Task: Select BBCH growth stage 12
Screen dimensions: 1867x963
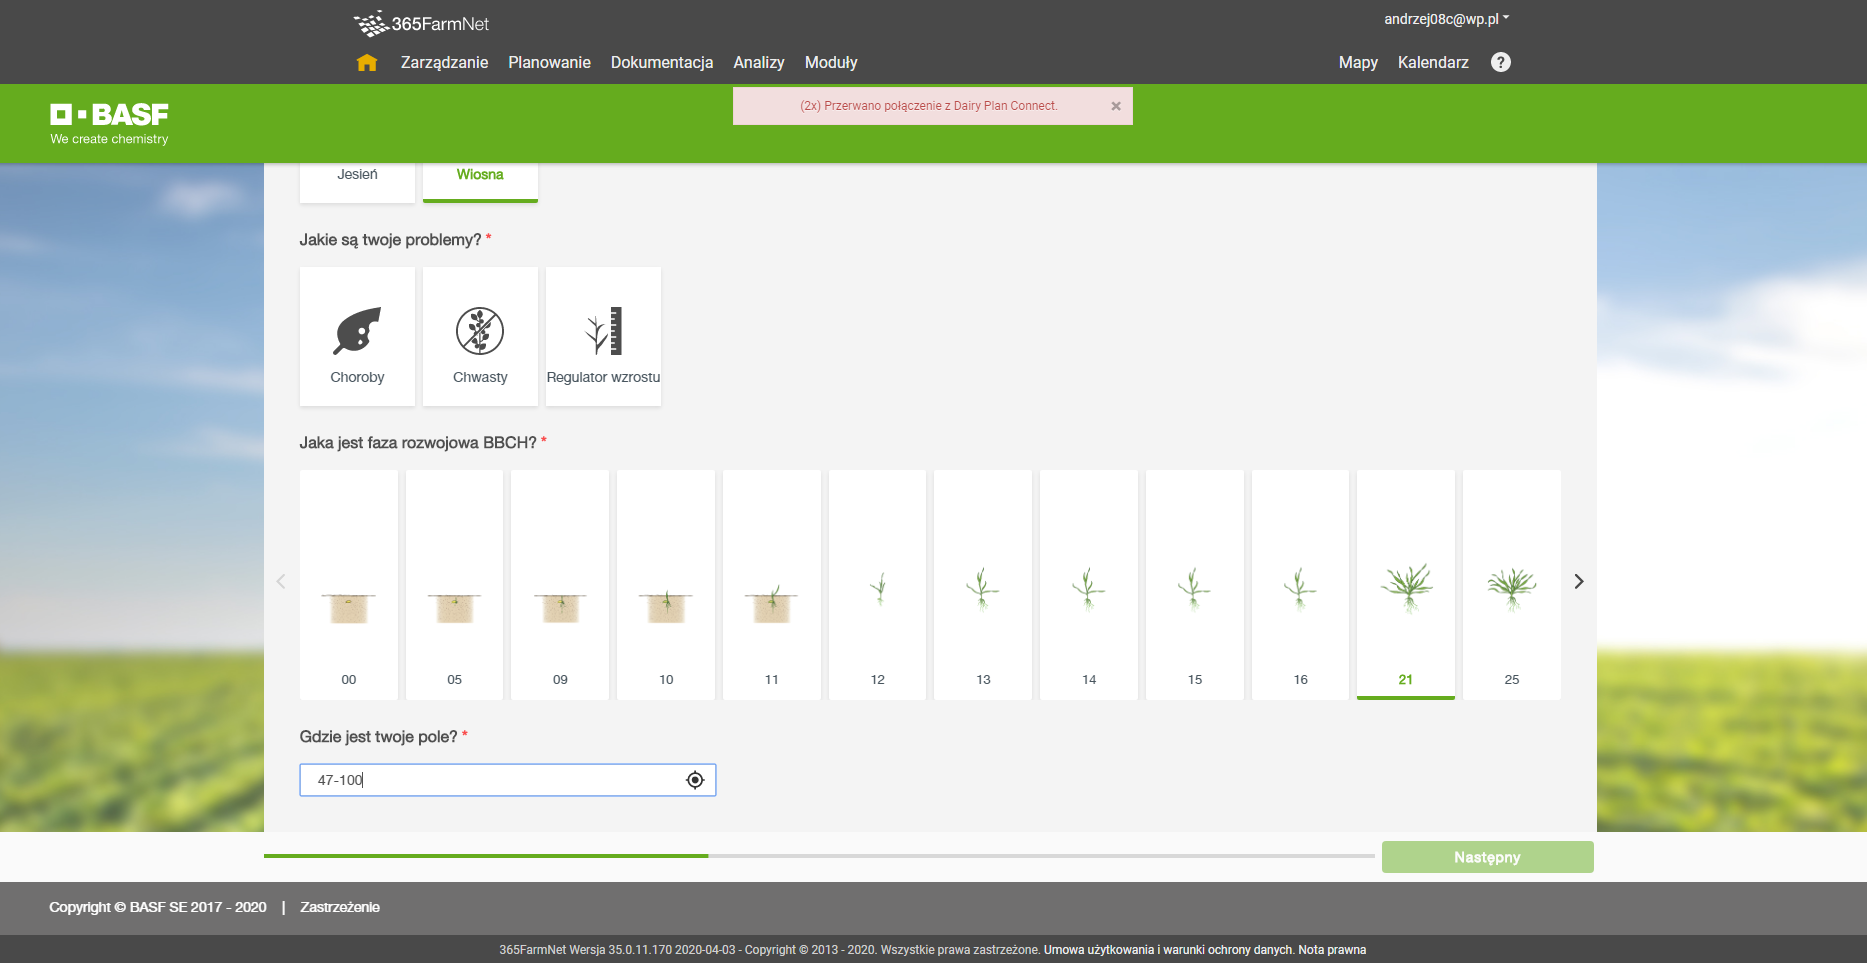Action: [x=877, y=585]
